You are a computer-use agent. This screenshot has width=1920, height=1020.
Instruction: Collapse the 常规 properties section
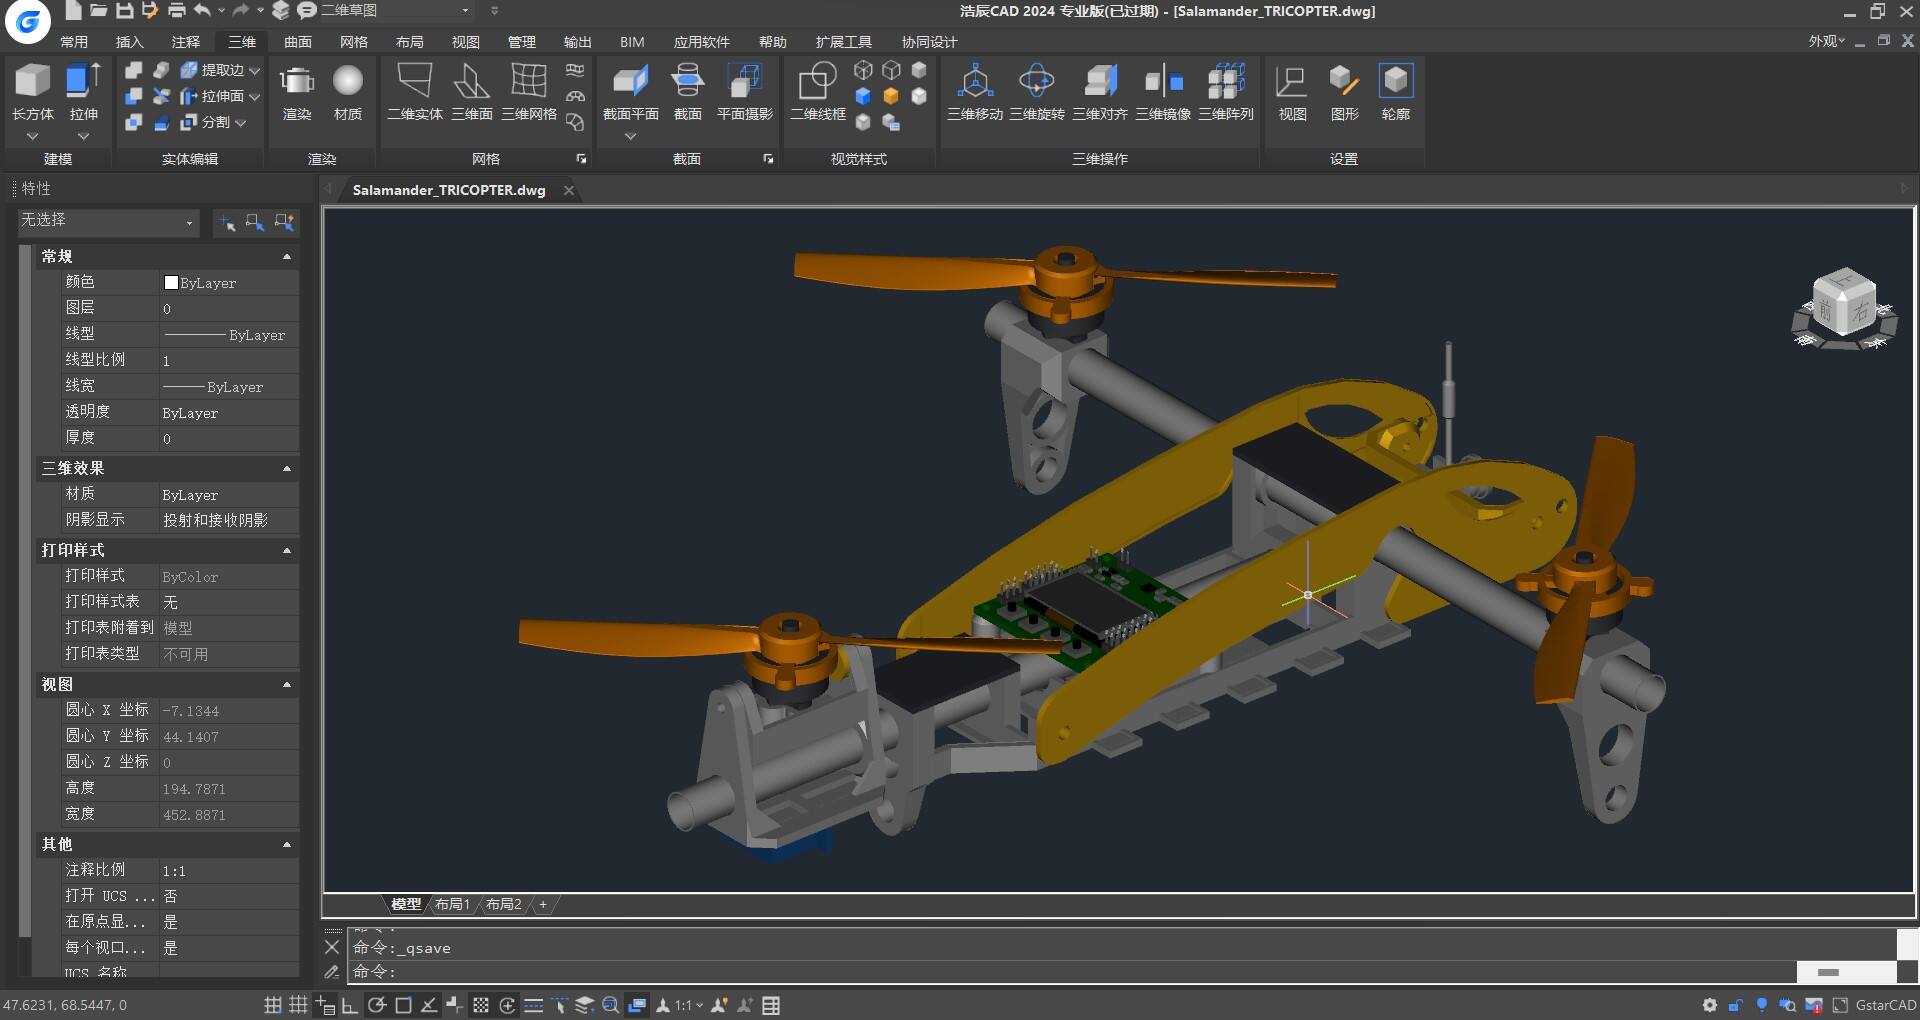click(287, 257)
